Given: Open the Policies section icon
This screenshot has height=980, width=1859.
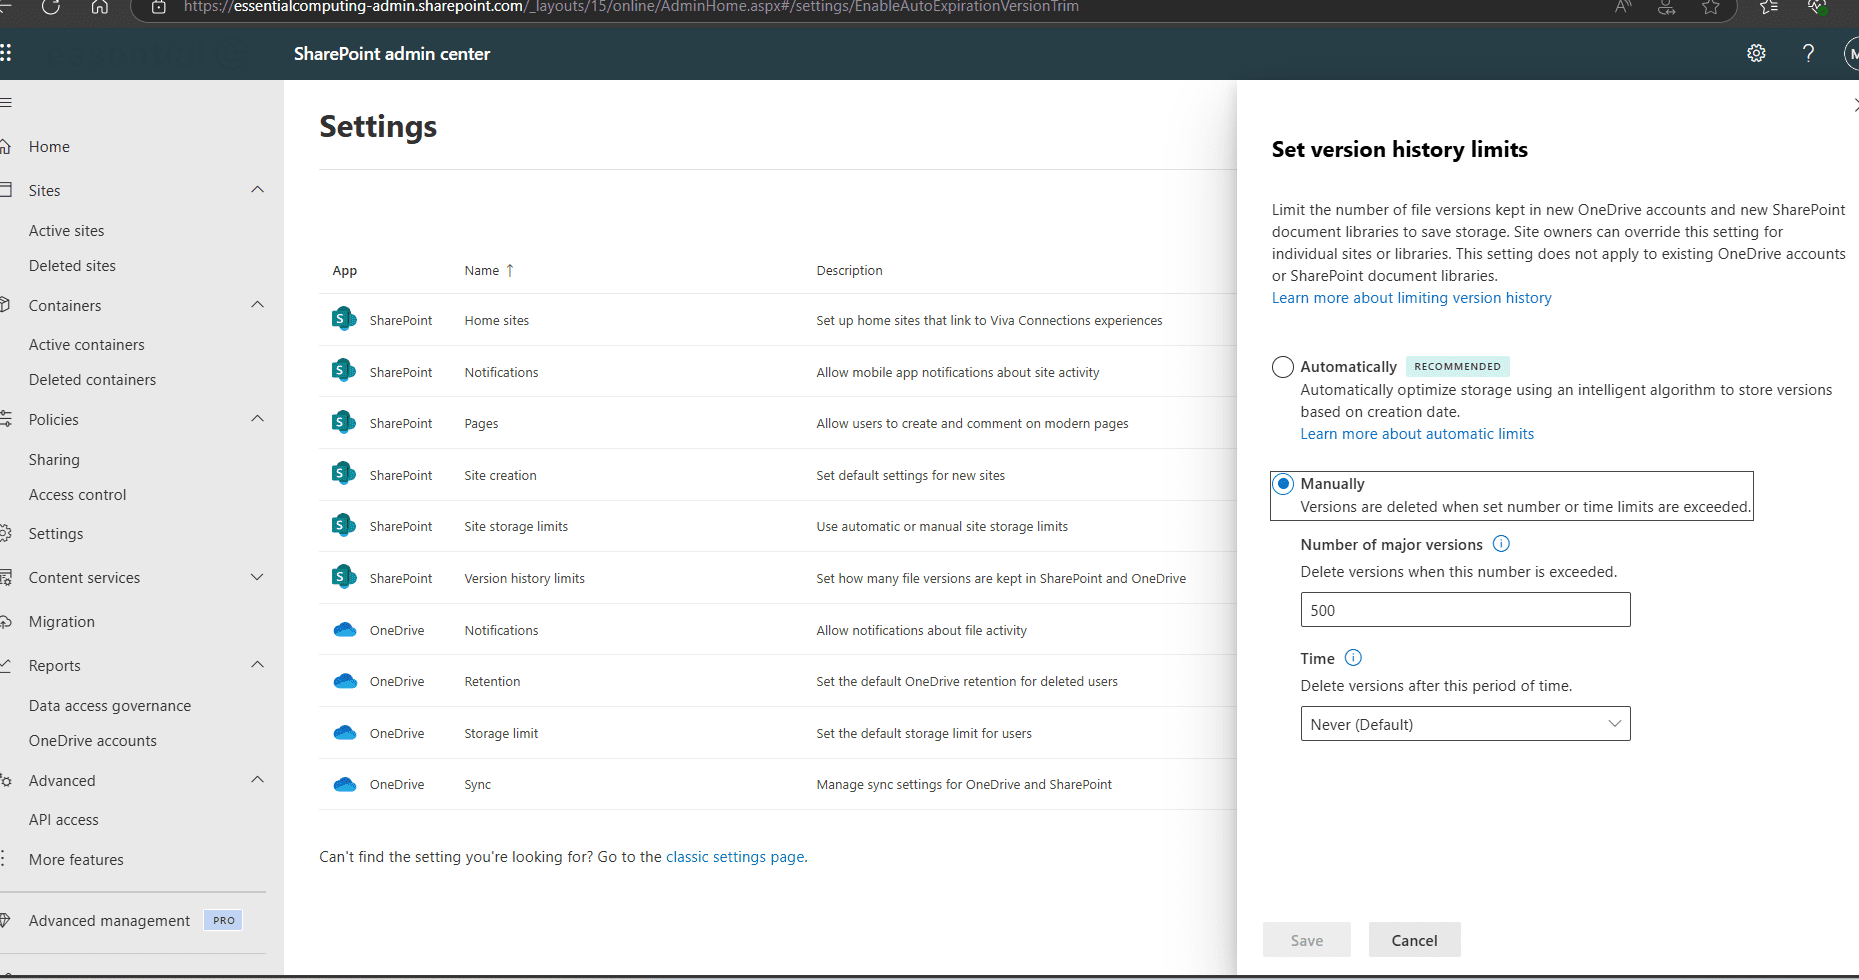Looking at the screenshot, I should [x=6, y=419].
